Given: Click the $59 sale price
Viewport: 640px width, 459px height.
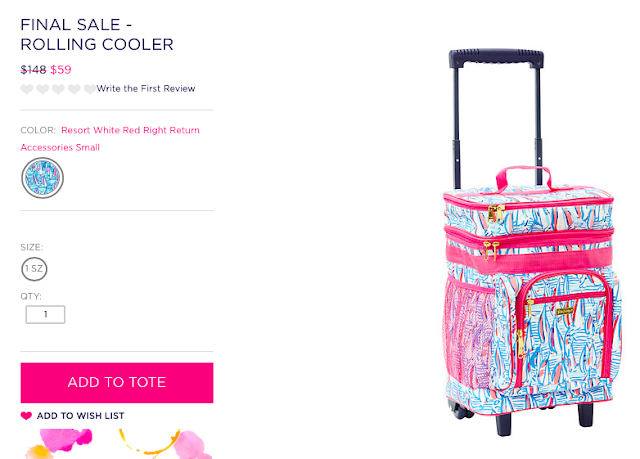Looking at the screenshot, I should [x=61, y=70].
